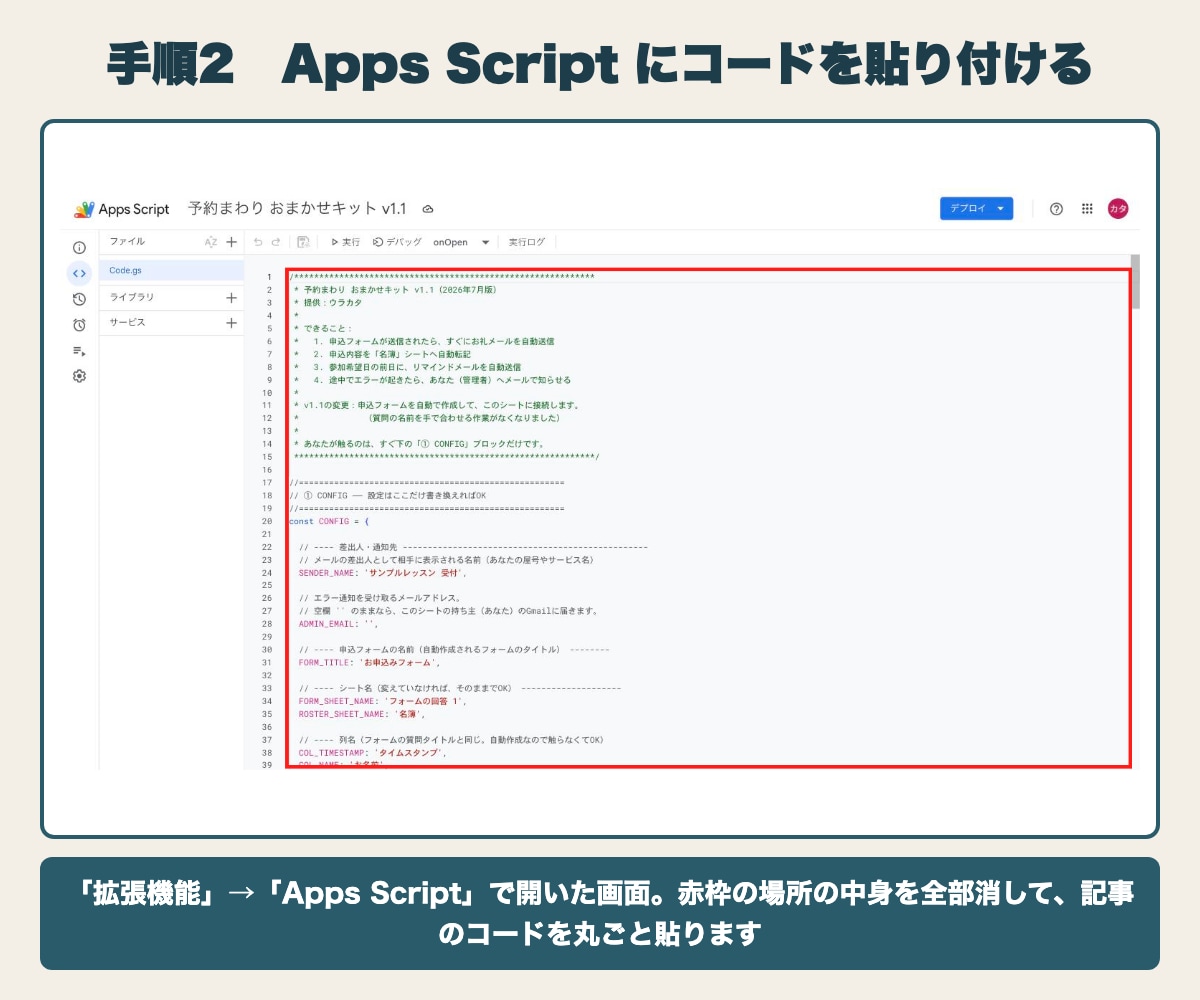Click line number 1 in gutter
Viewport: 1200px width, 1000px height.
coord(269,277)
